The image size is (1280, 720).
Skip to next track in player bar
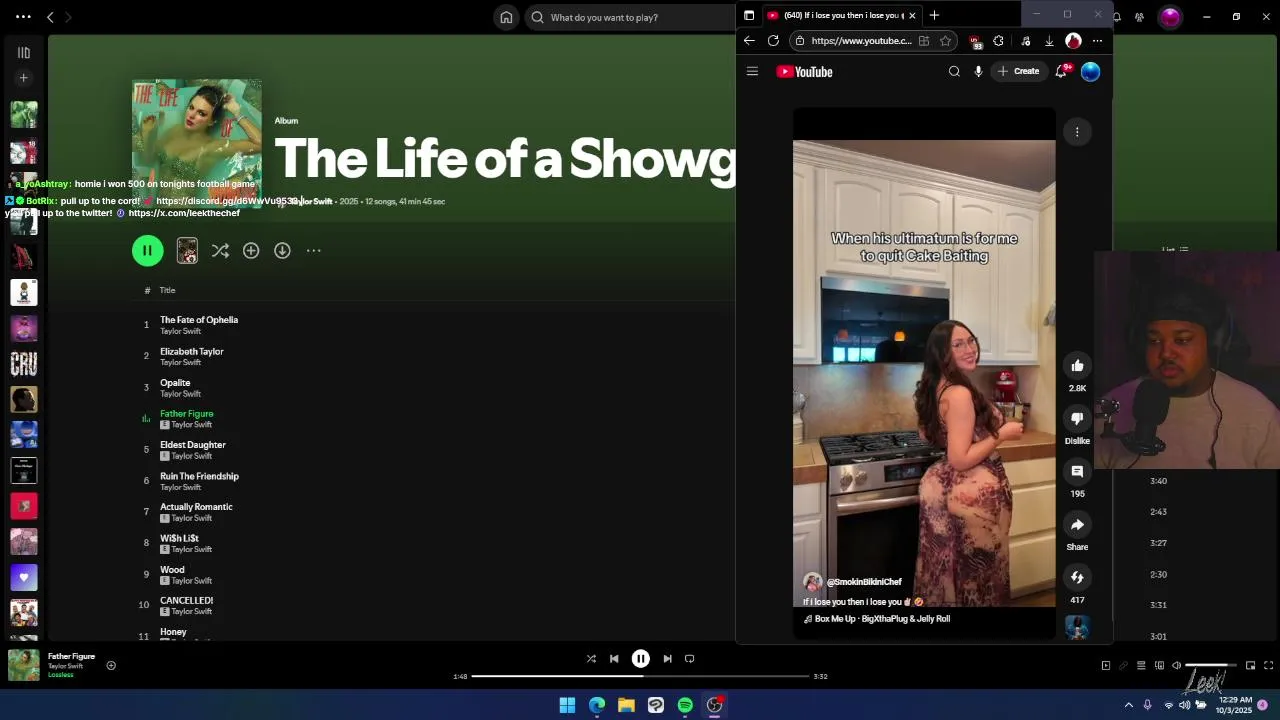pos(667,659)
